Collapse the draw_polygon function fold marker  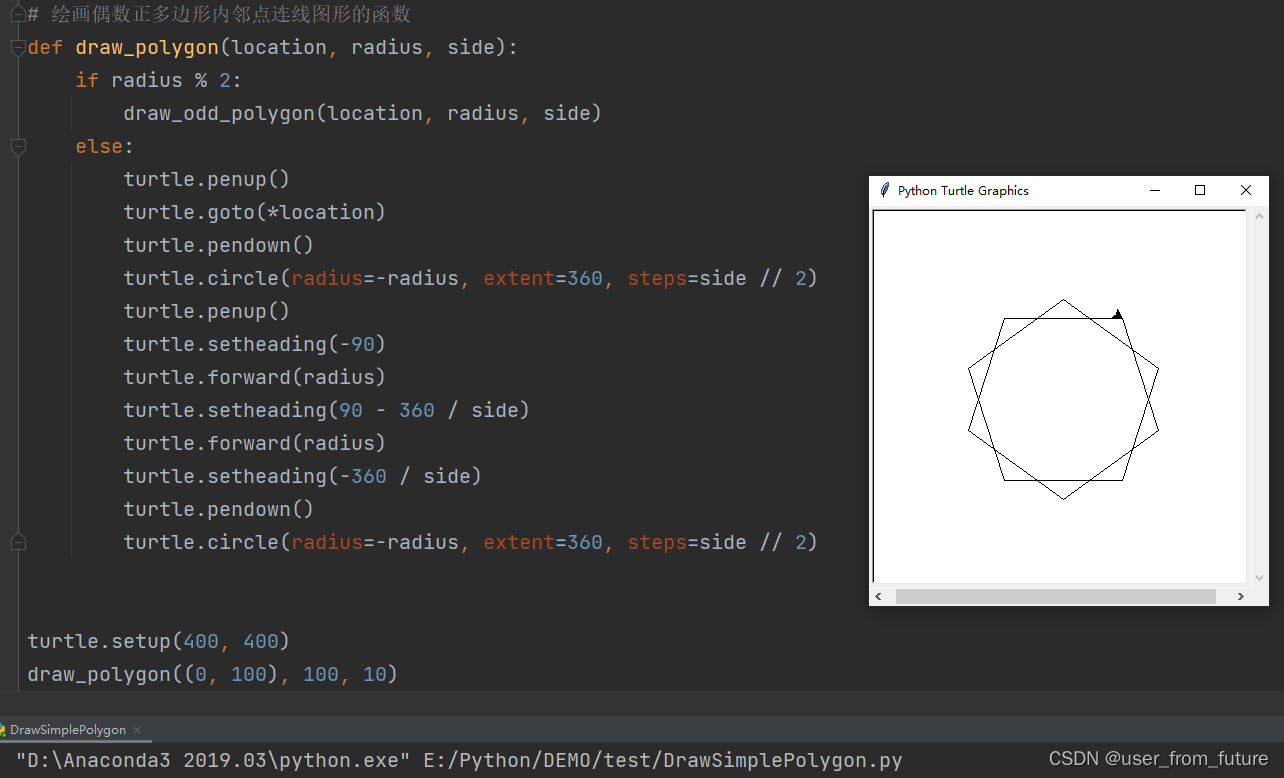[x=18, y=48]
